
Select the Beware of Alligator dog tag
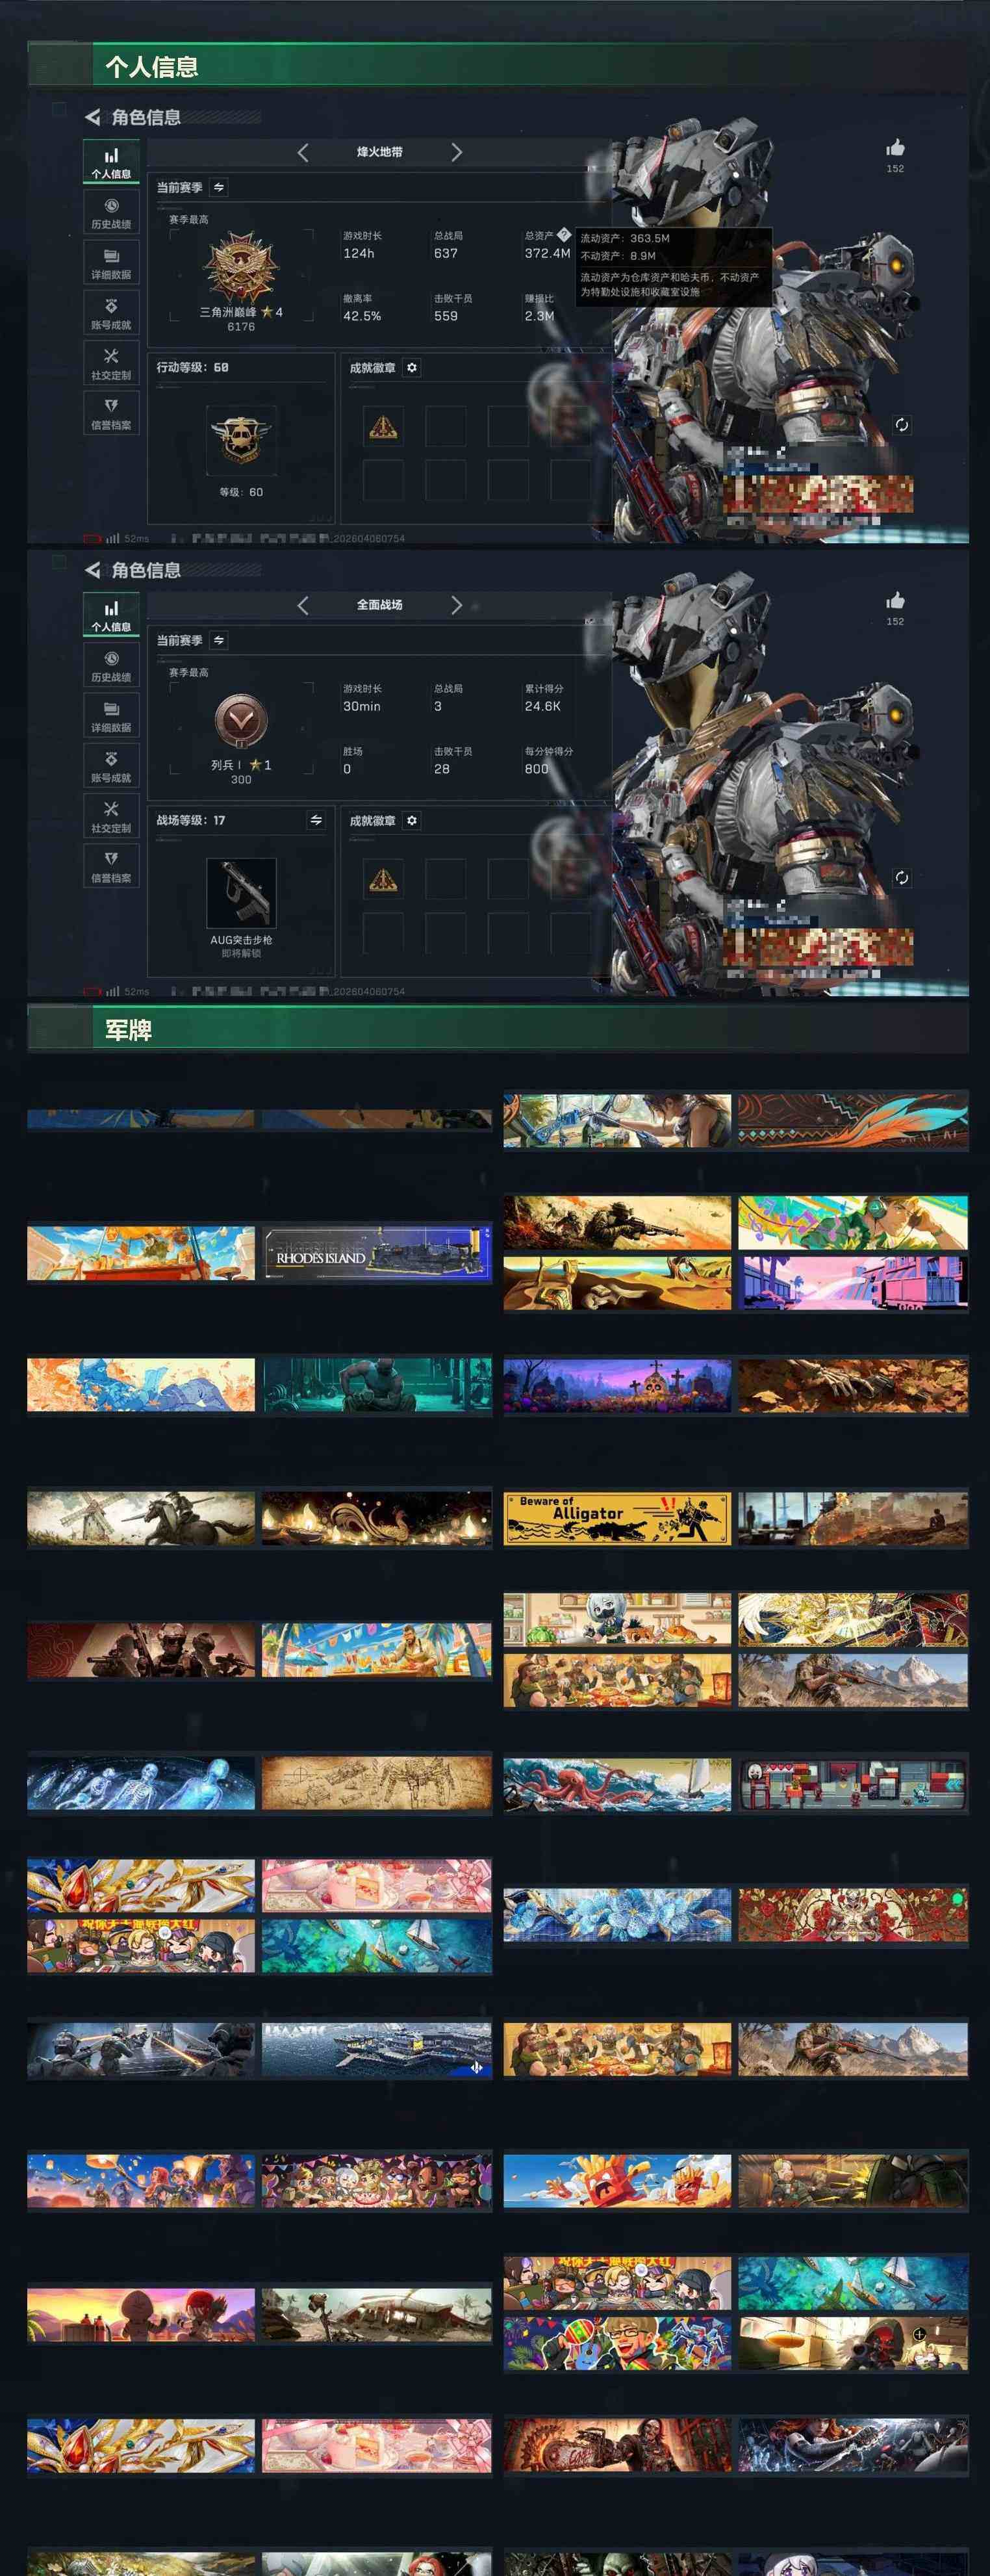617,1519
